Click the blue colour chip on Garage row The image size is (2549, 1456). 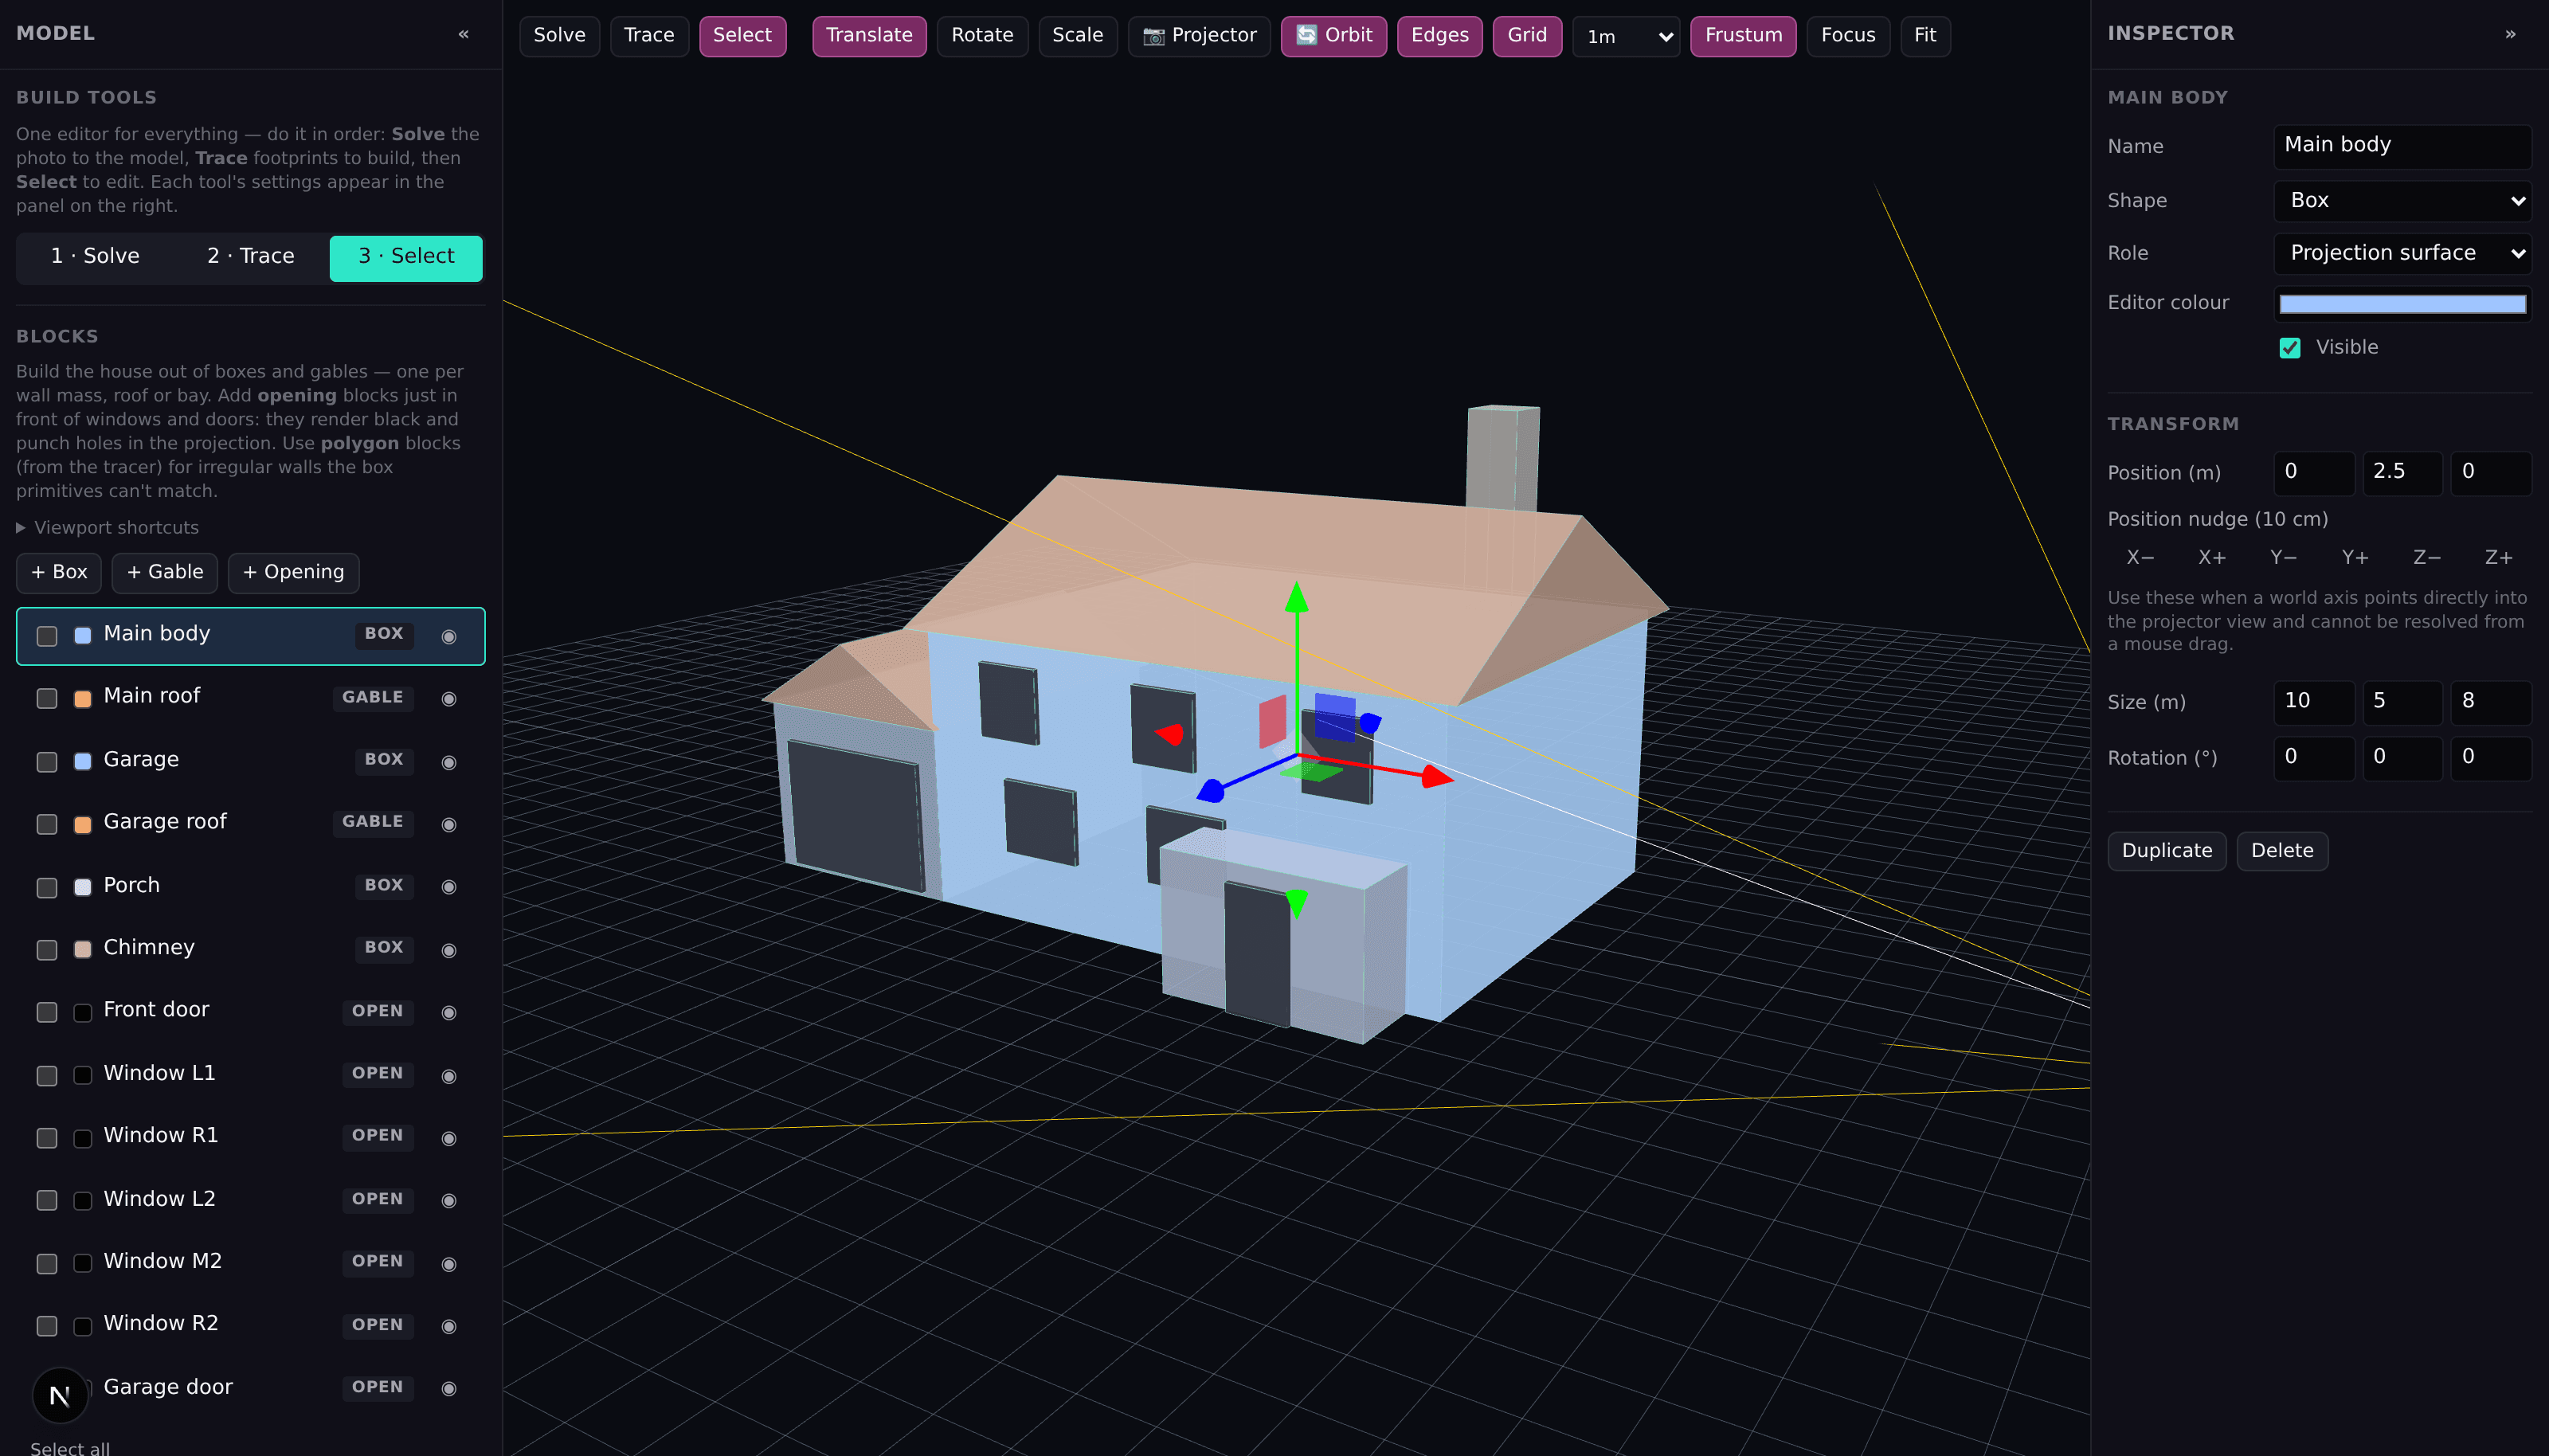point(83,762)
